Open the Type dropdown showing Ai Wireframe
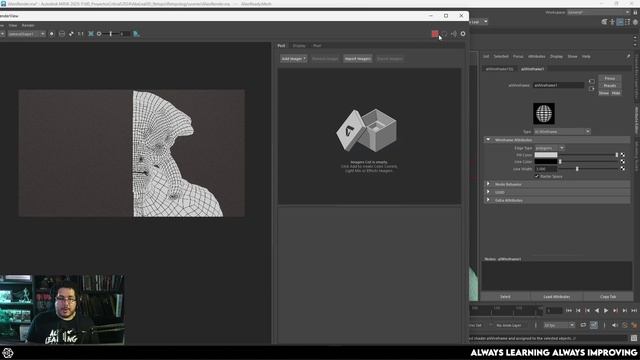This screenshot has width=640, height=360. (562, 131)
